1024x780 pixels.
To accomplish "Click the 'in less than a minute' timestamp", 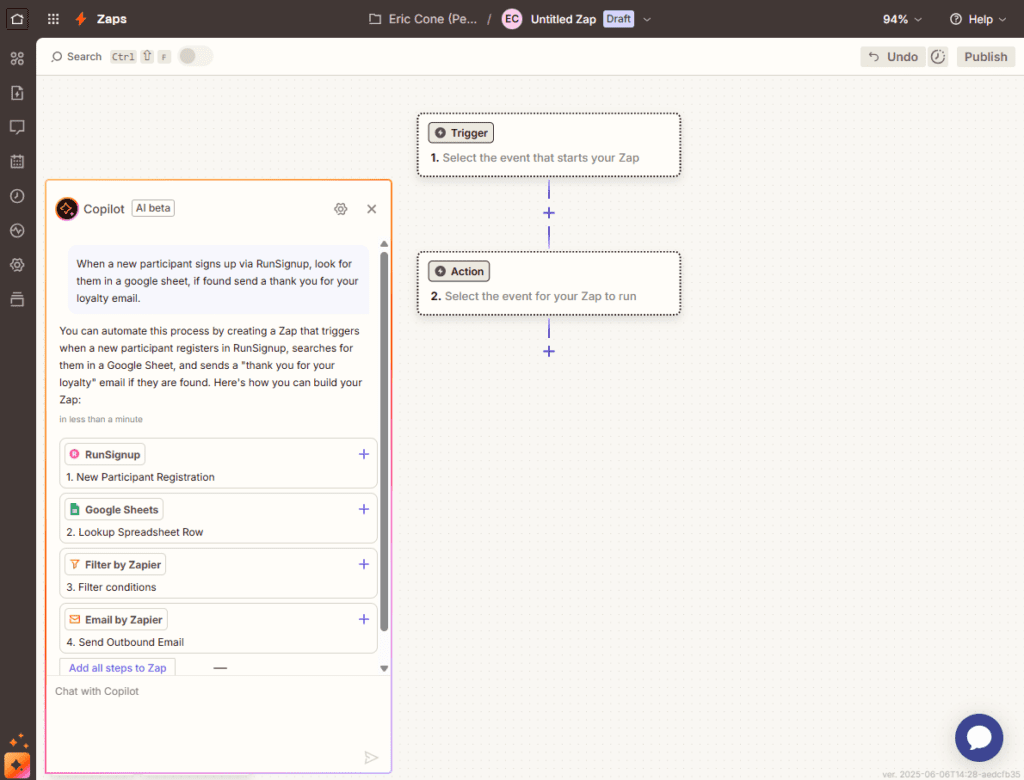I will click(x=101, y=419).
